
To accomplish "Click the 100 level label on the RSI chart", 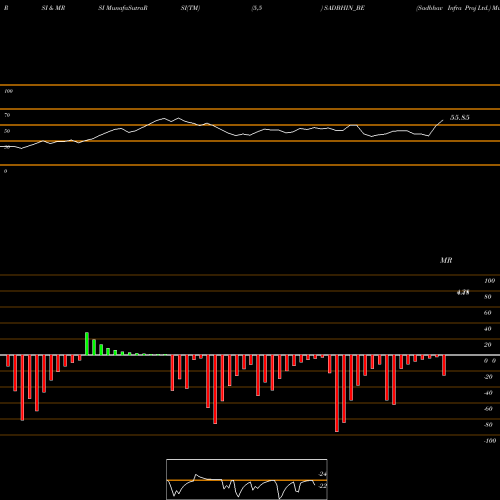I will (x=8, y=91).
